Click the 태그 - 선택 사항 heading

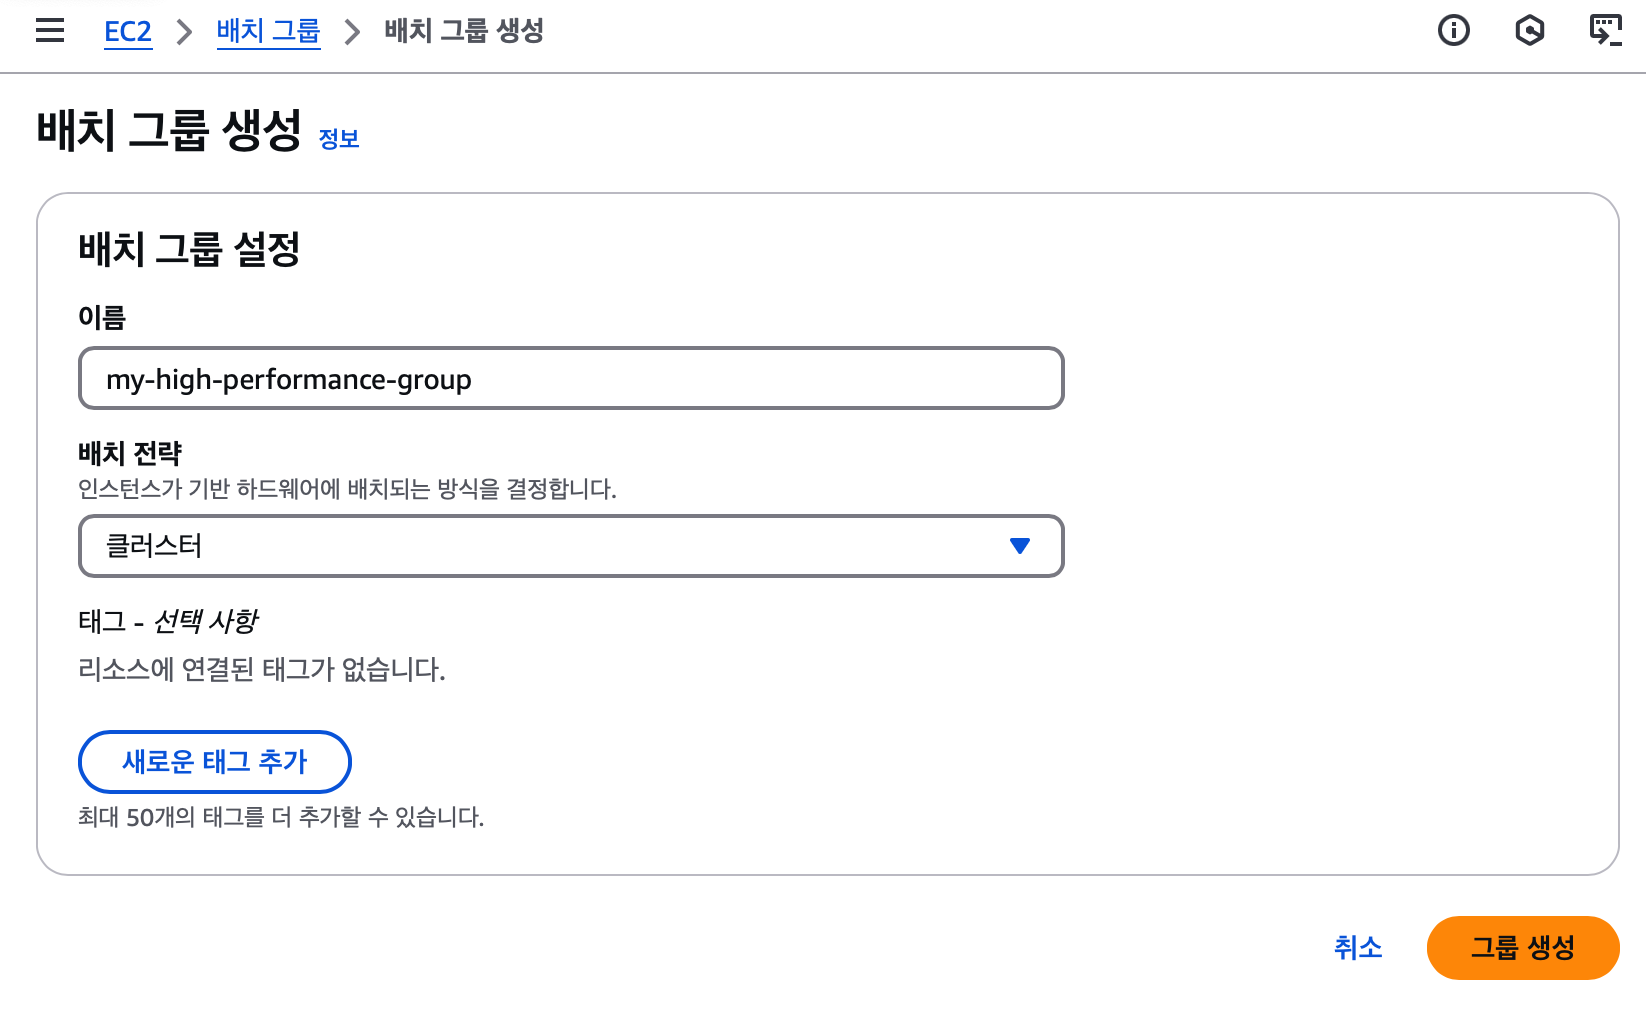(168, 622)
